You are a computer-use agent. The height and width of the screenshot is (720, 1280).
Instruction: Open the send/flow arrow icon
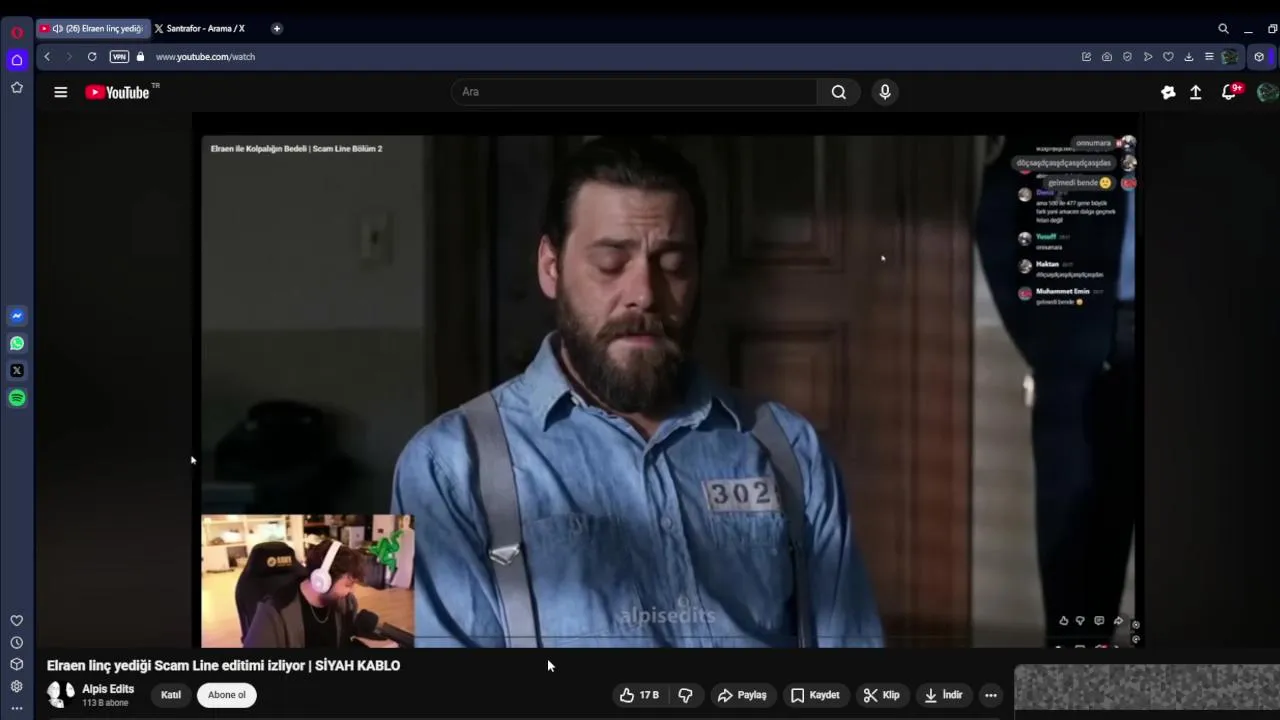pos(1148,57)
